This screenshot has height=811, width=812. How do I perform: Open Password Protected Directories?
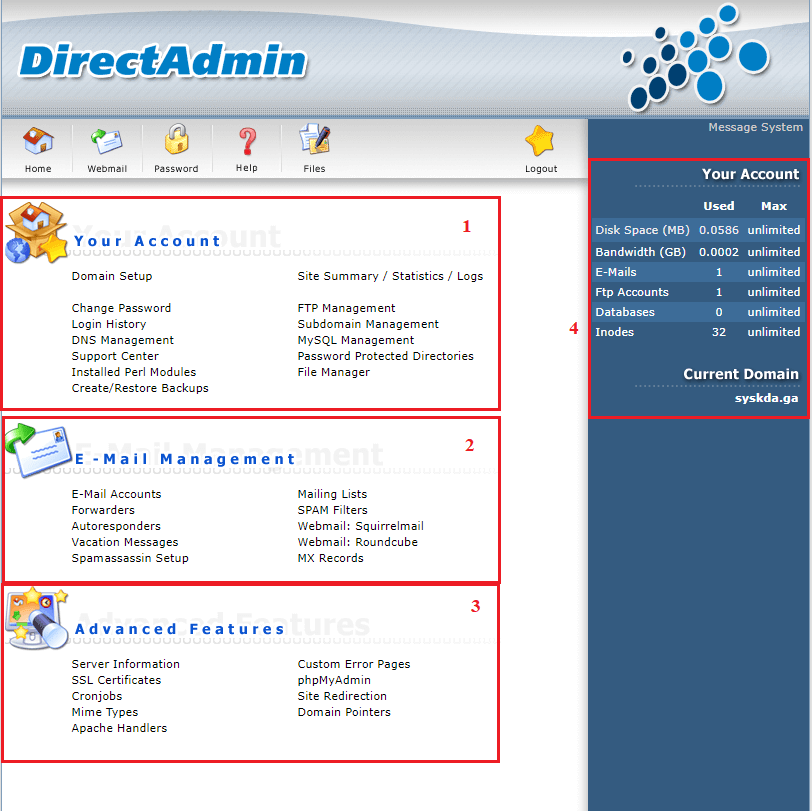(385, 356)
